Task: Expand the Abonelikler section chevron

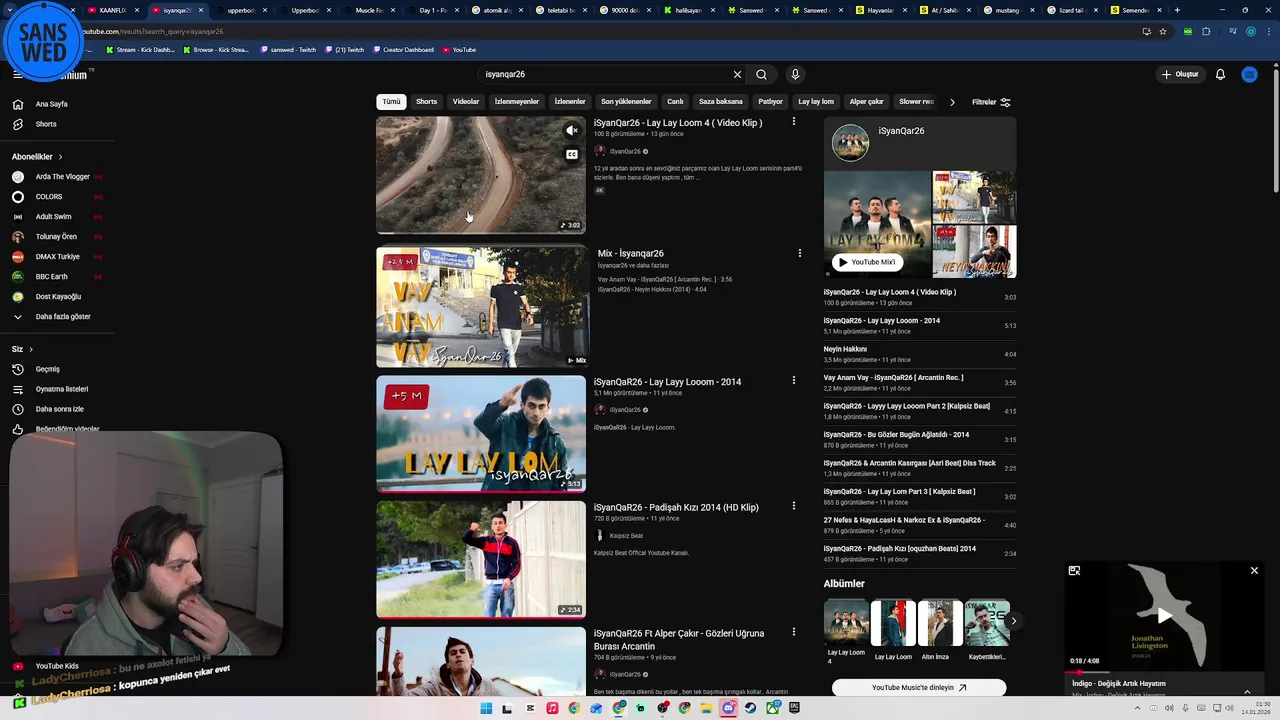Action: point(60,157)
